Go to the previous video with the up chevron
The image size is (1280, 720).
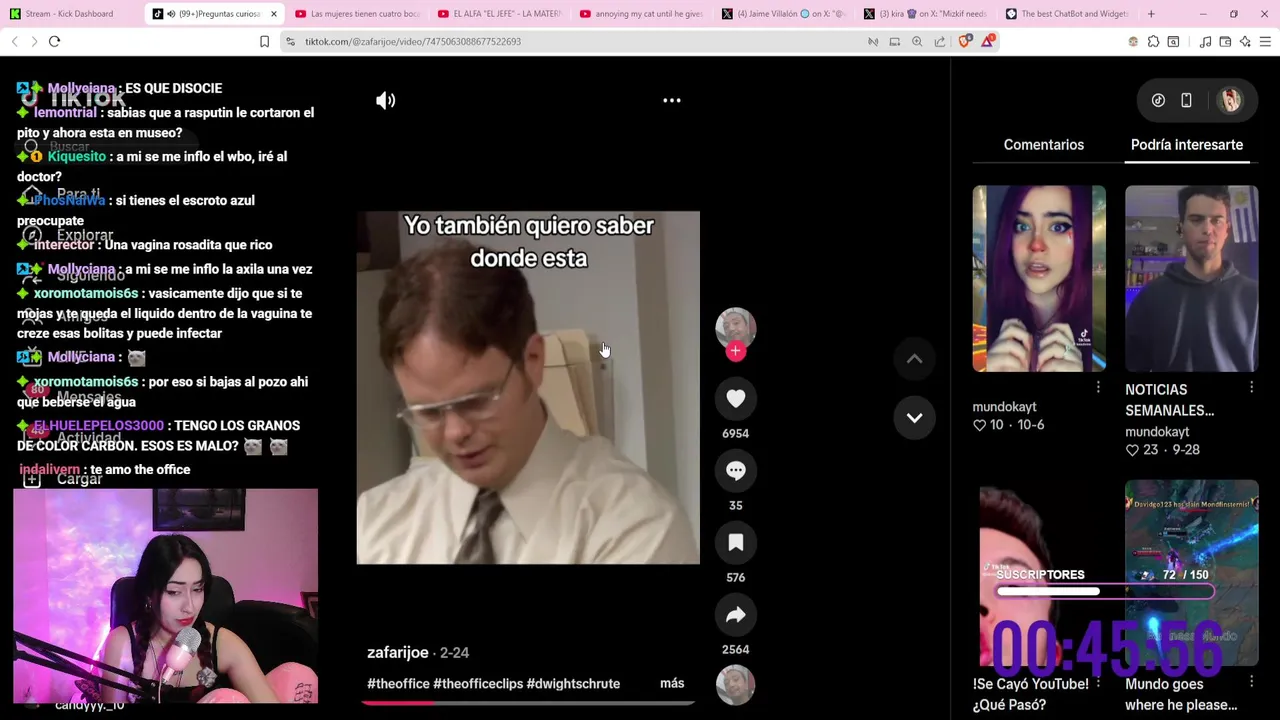914,359
